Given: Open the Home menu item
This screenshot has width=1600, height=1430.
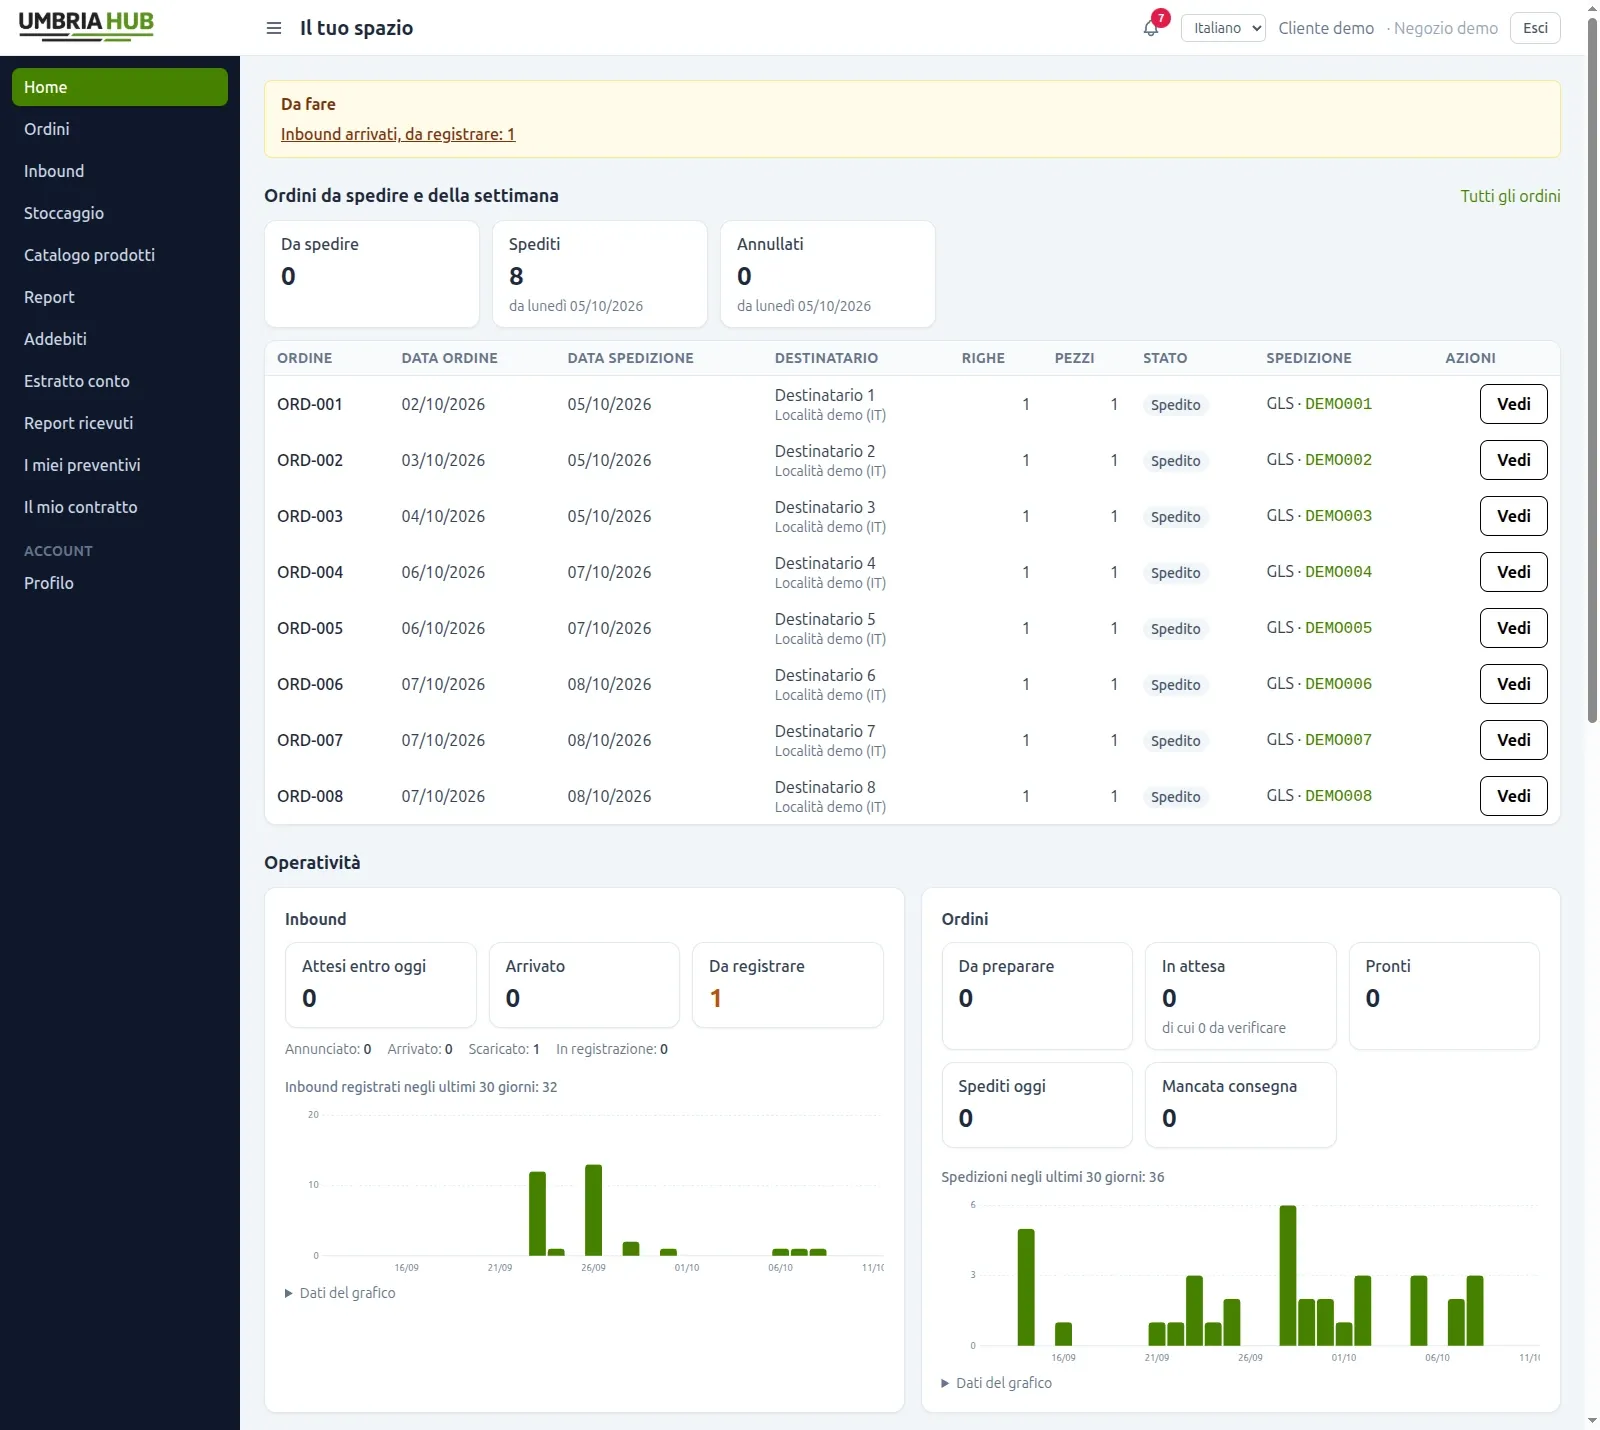Looking at the screenshot, I should [120, 87].
